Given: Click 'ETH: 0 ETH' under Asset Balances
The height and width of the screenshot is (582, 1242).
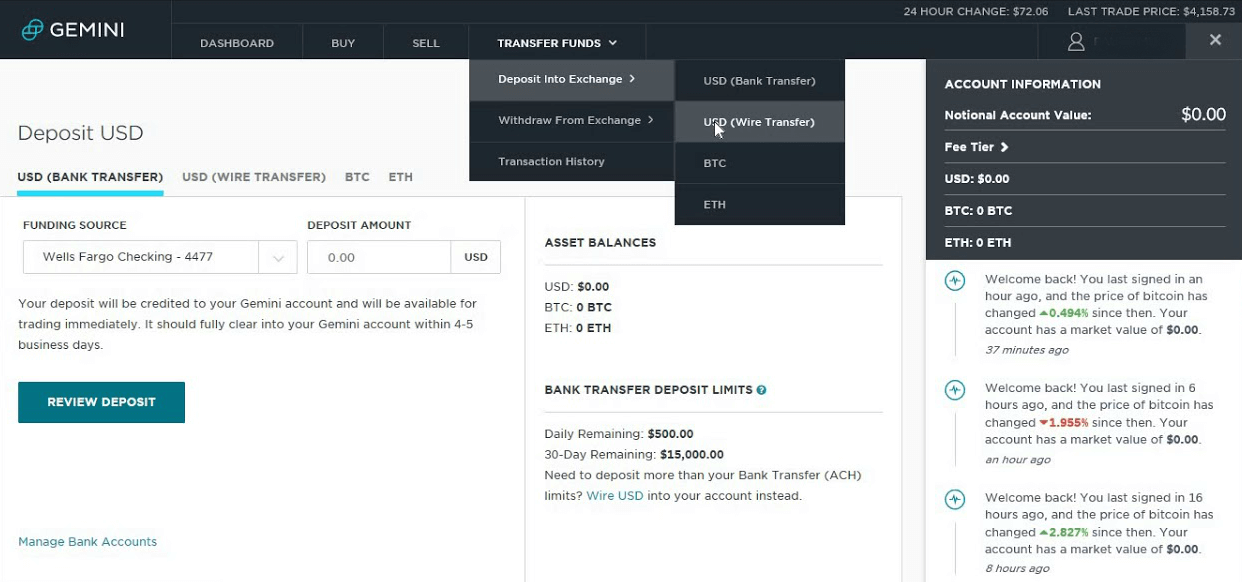Looking at the screenshot, I should pyautogui.click(x=578, y=328).
